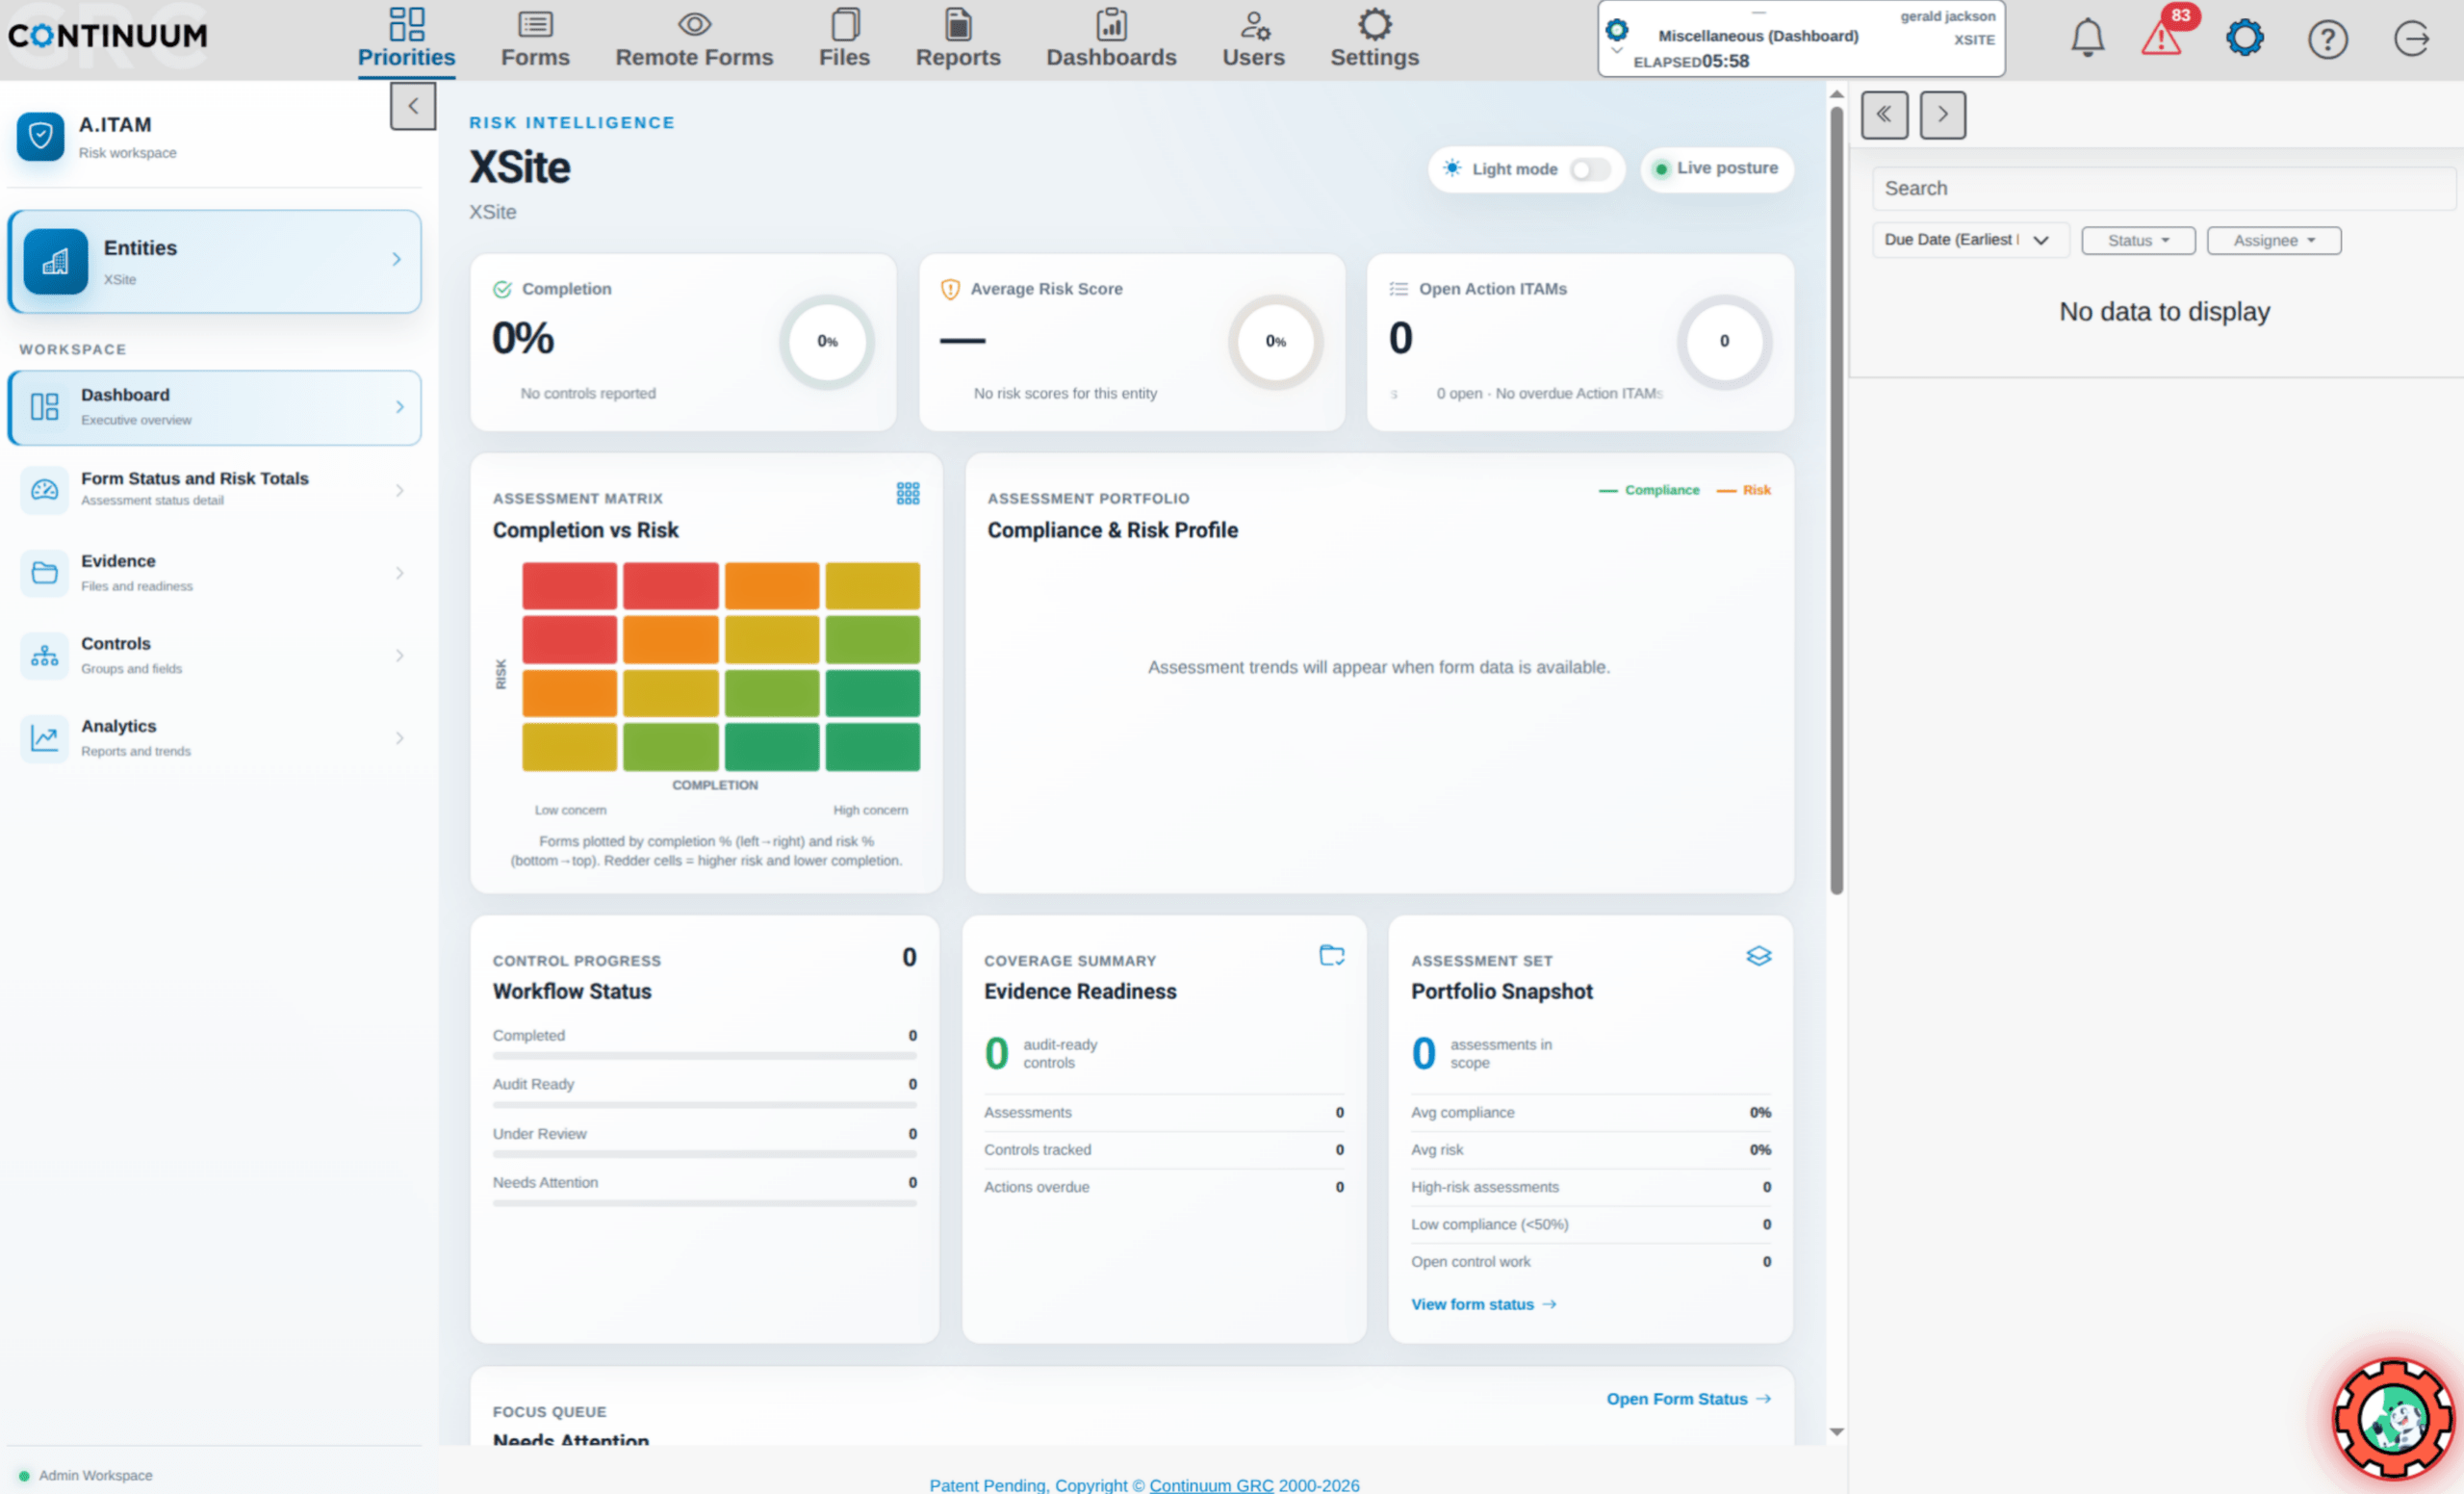Screen dimensions: 2464x1494
Task: Click the Average Risk Score shield icon
Action: tap(950, 289)
